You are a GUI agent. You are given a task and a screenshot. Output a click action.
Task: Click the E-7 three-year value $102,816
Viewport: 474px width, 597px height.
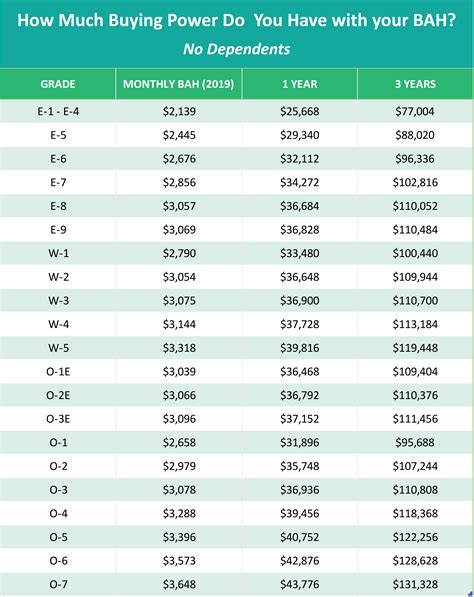coord(415,182)
